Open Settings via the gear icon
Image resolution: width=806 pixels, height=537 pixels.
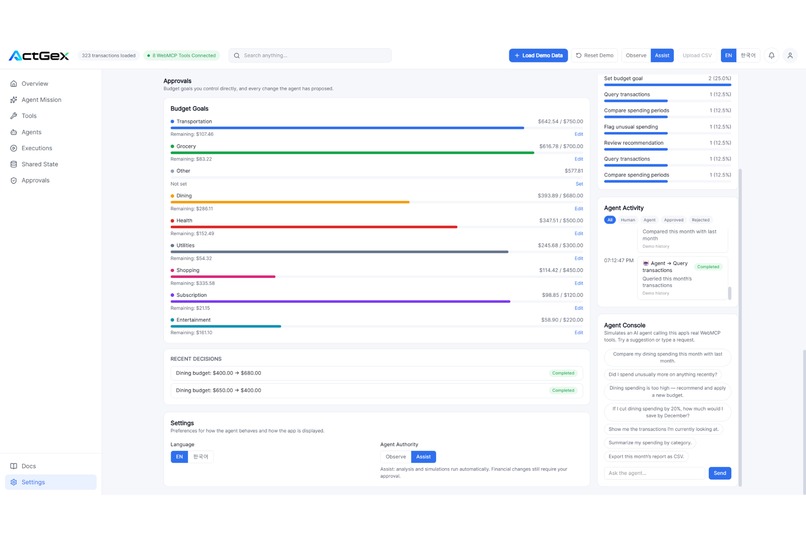[14, 482]
